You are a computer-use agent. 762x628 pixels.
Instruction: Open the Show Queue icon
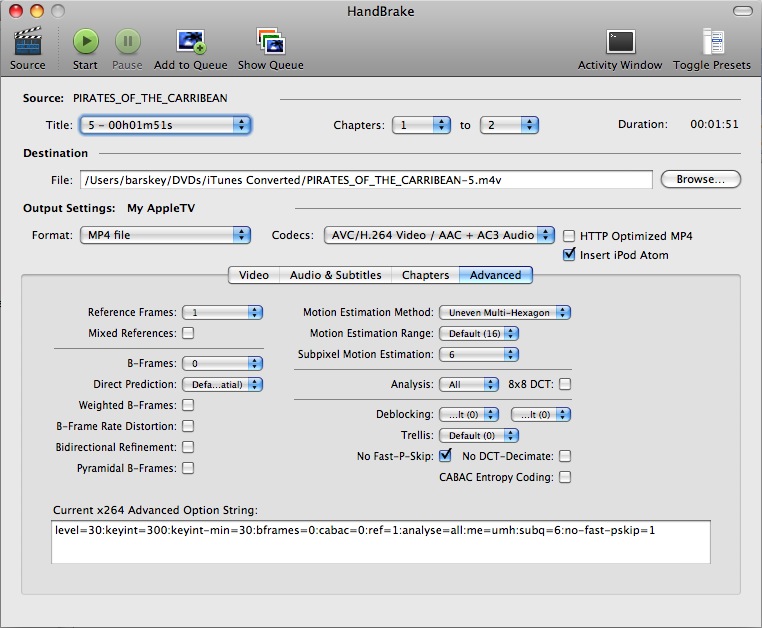(271, 41)
